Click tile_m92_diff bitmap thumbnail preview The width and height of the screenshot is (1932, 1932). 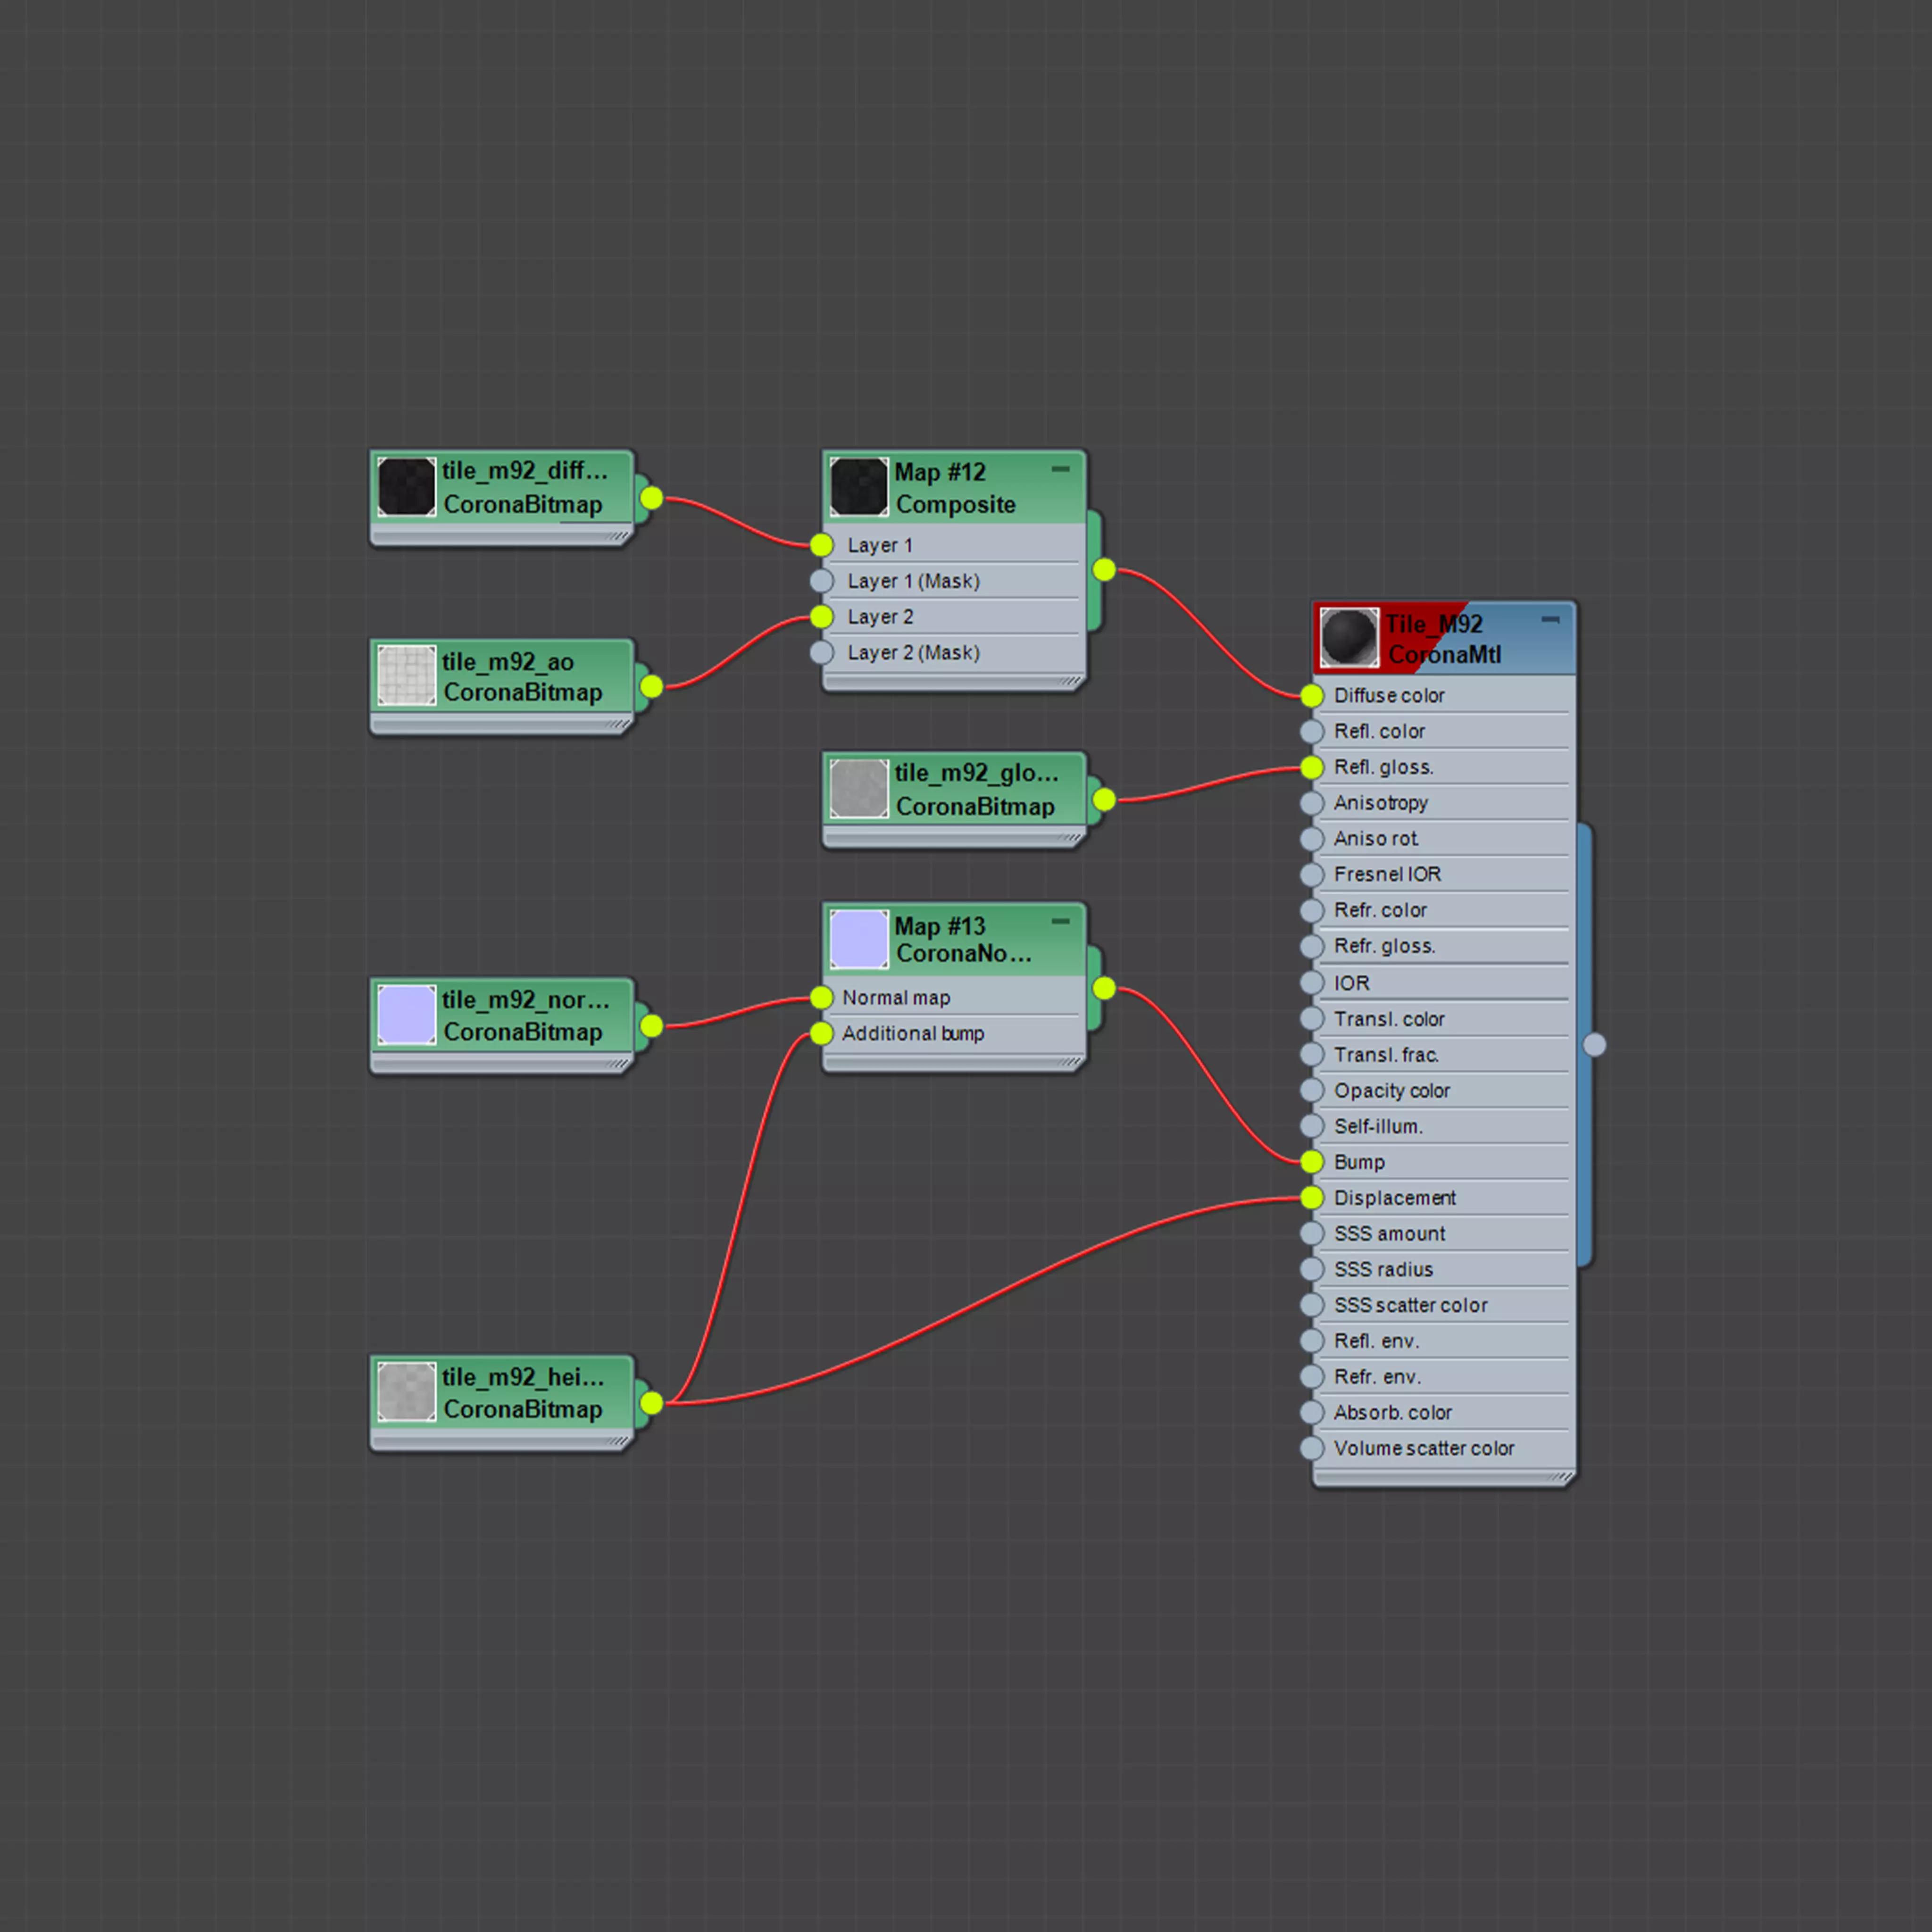point(406,487)
